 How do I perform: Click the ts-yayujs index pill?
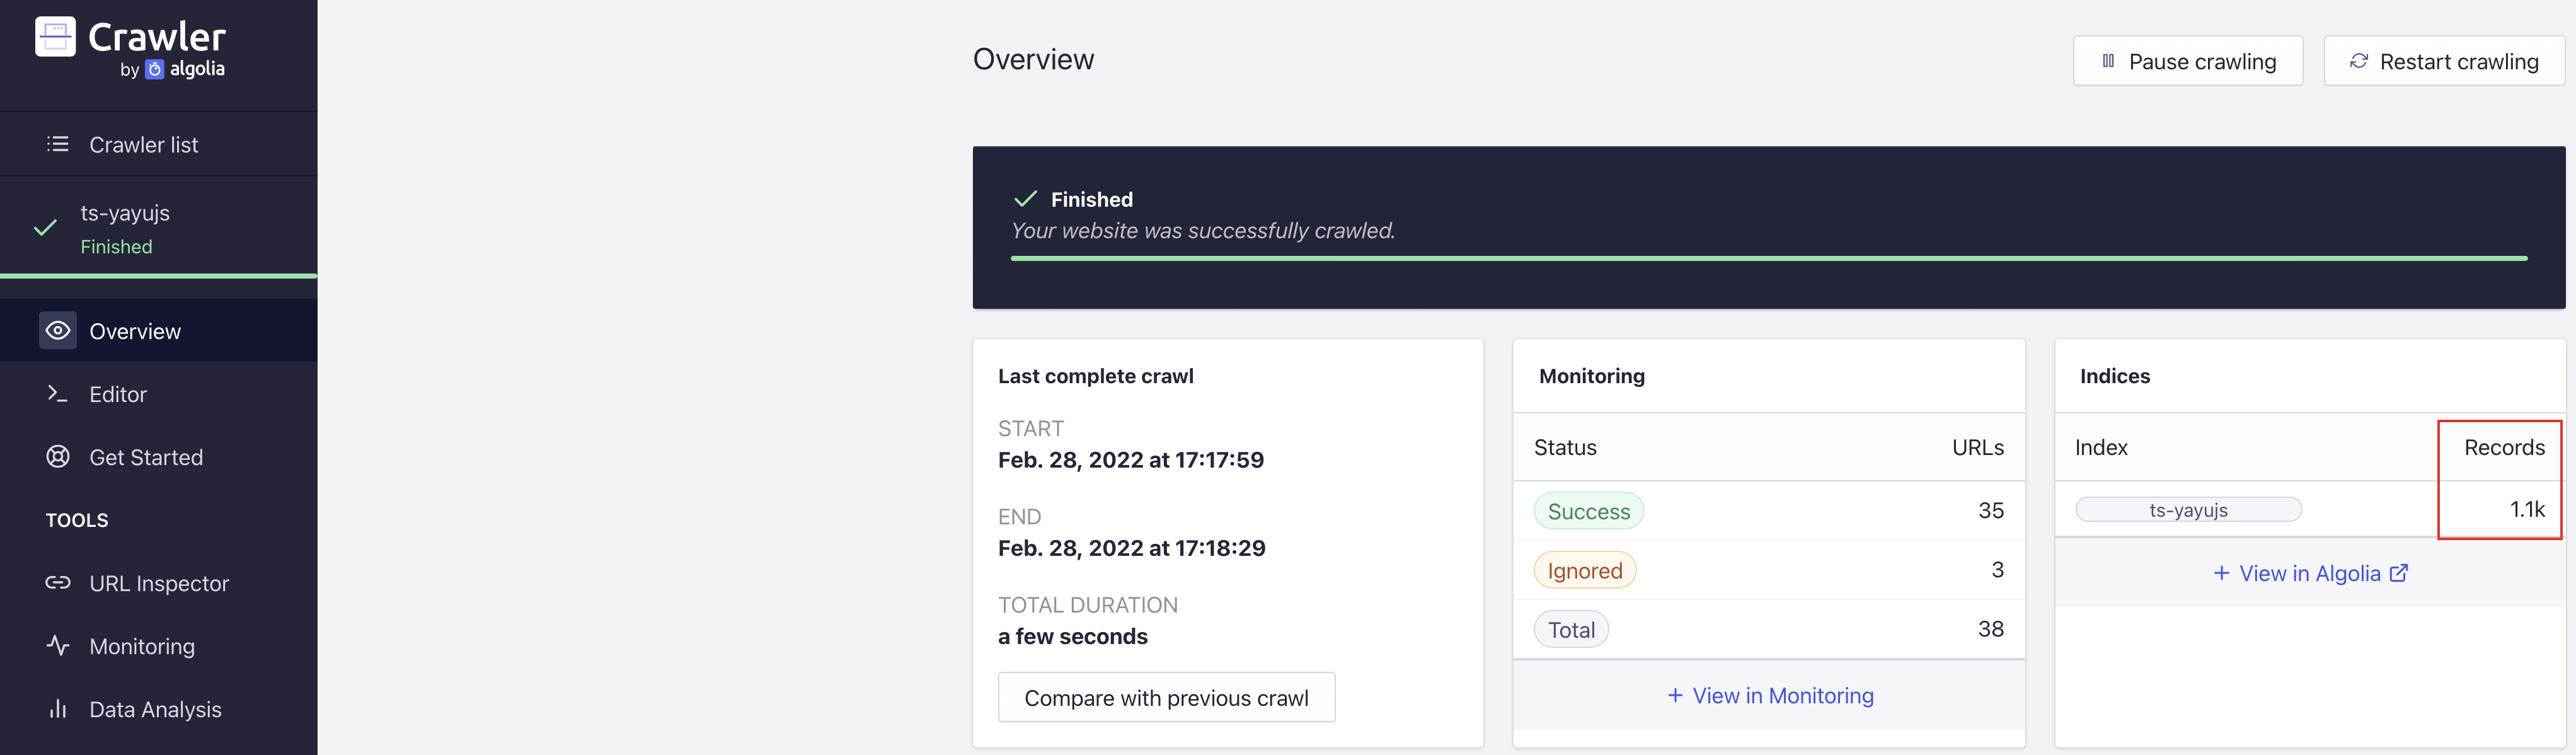pos(2188,510)
